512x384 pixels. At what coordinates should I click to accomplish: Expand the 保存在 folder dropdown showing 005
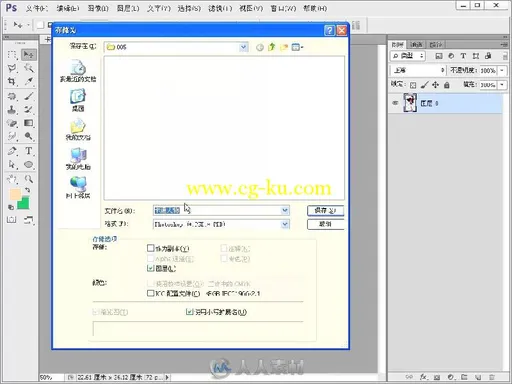[244, 47]
